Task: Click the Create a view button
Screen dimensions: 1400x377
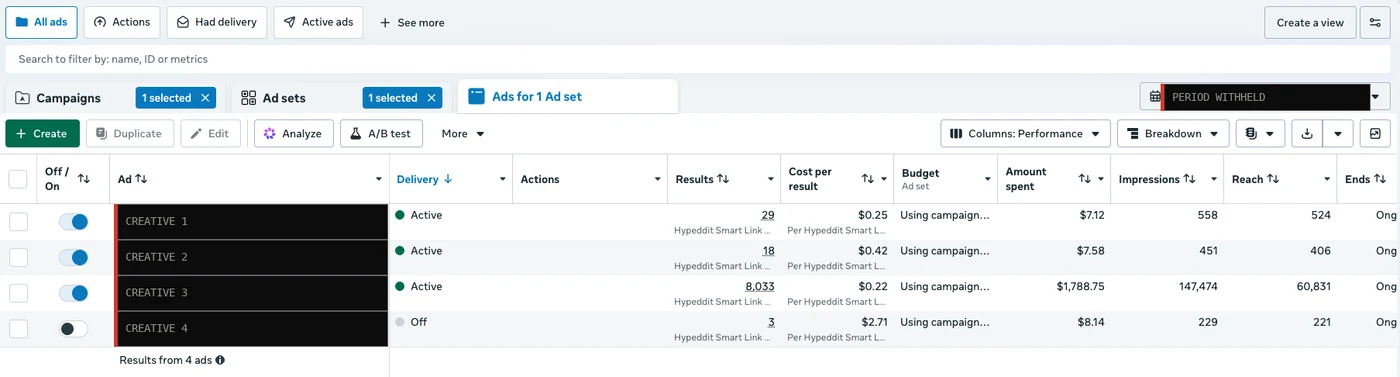Action: 1310,22
